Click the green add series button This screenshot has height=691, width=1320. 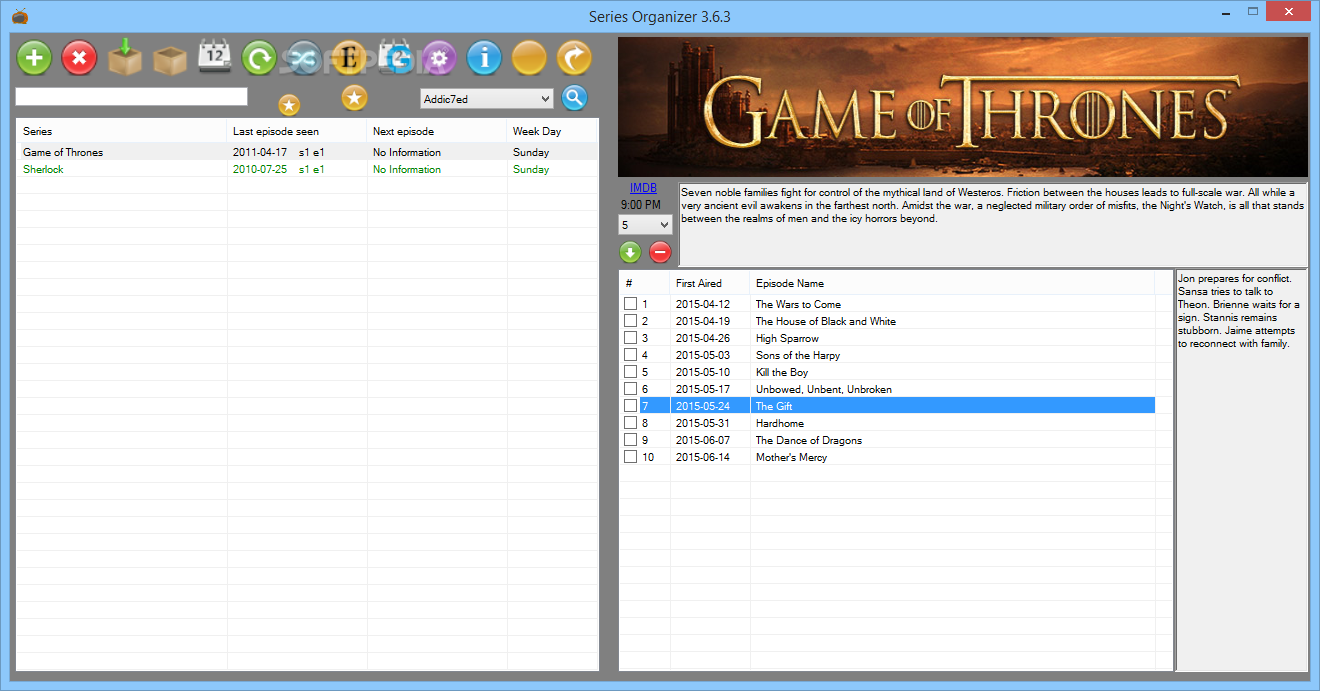pyautogui.click(x=34, y=58)
